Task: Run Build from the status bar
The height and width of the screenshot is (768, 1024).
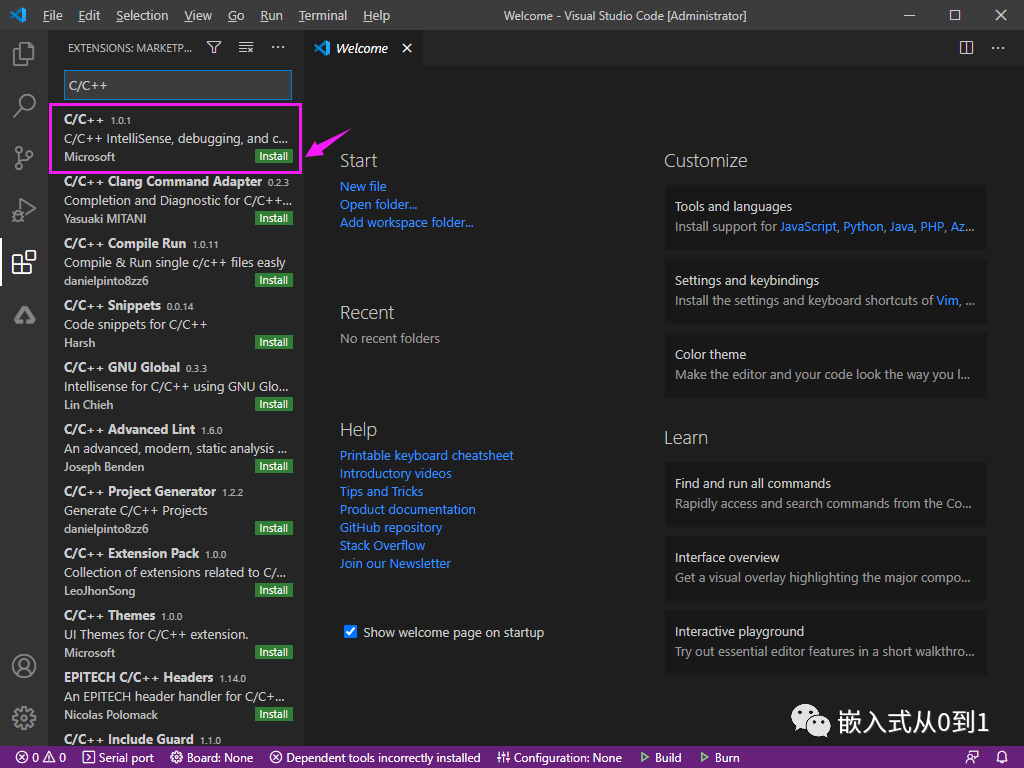Action: click(661, 758)
